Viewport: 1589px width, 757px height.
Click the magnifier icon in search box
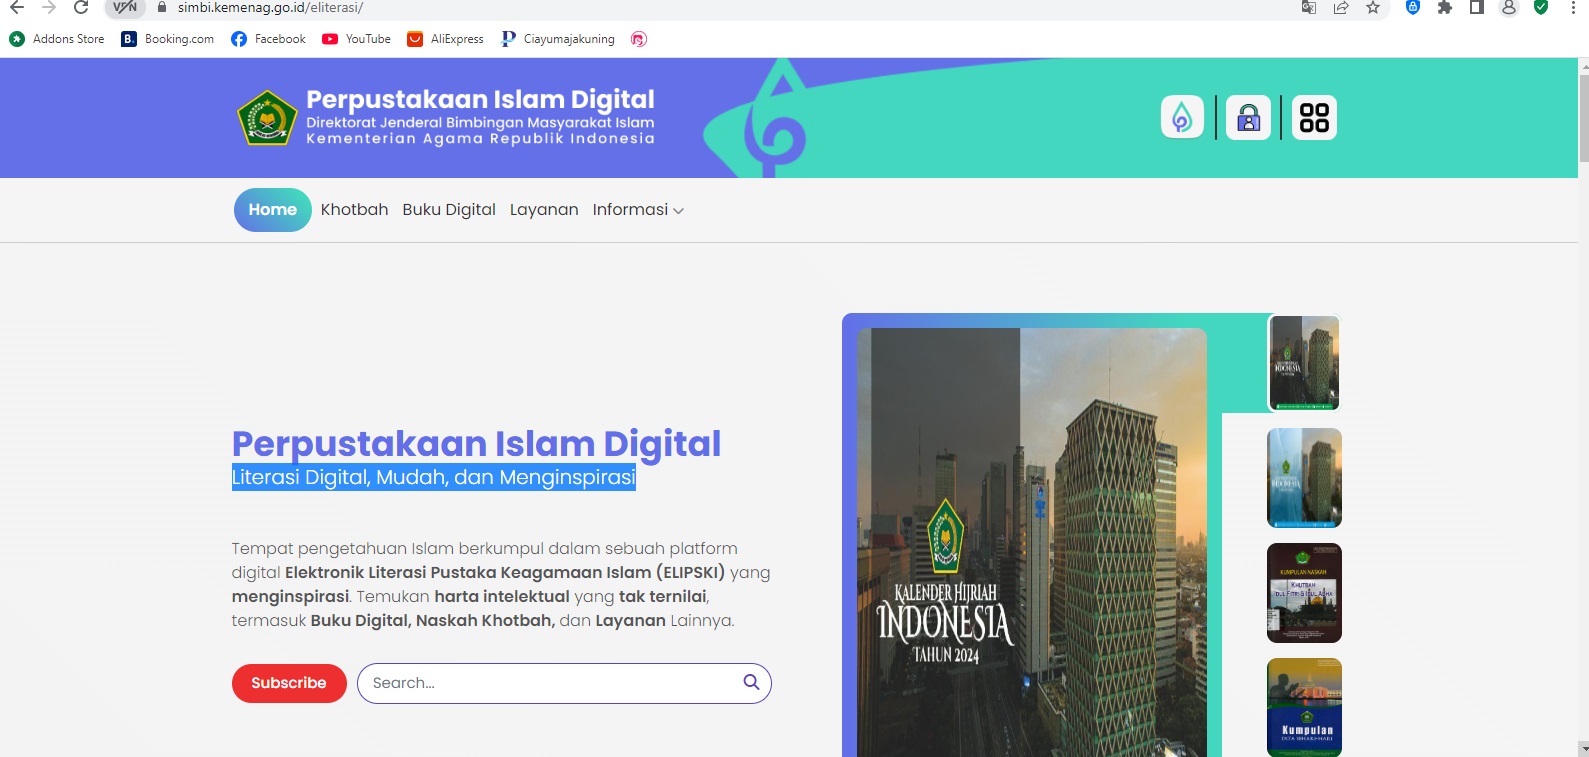[751, 682]
